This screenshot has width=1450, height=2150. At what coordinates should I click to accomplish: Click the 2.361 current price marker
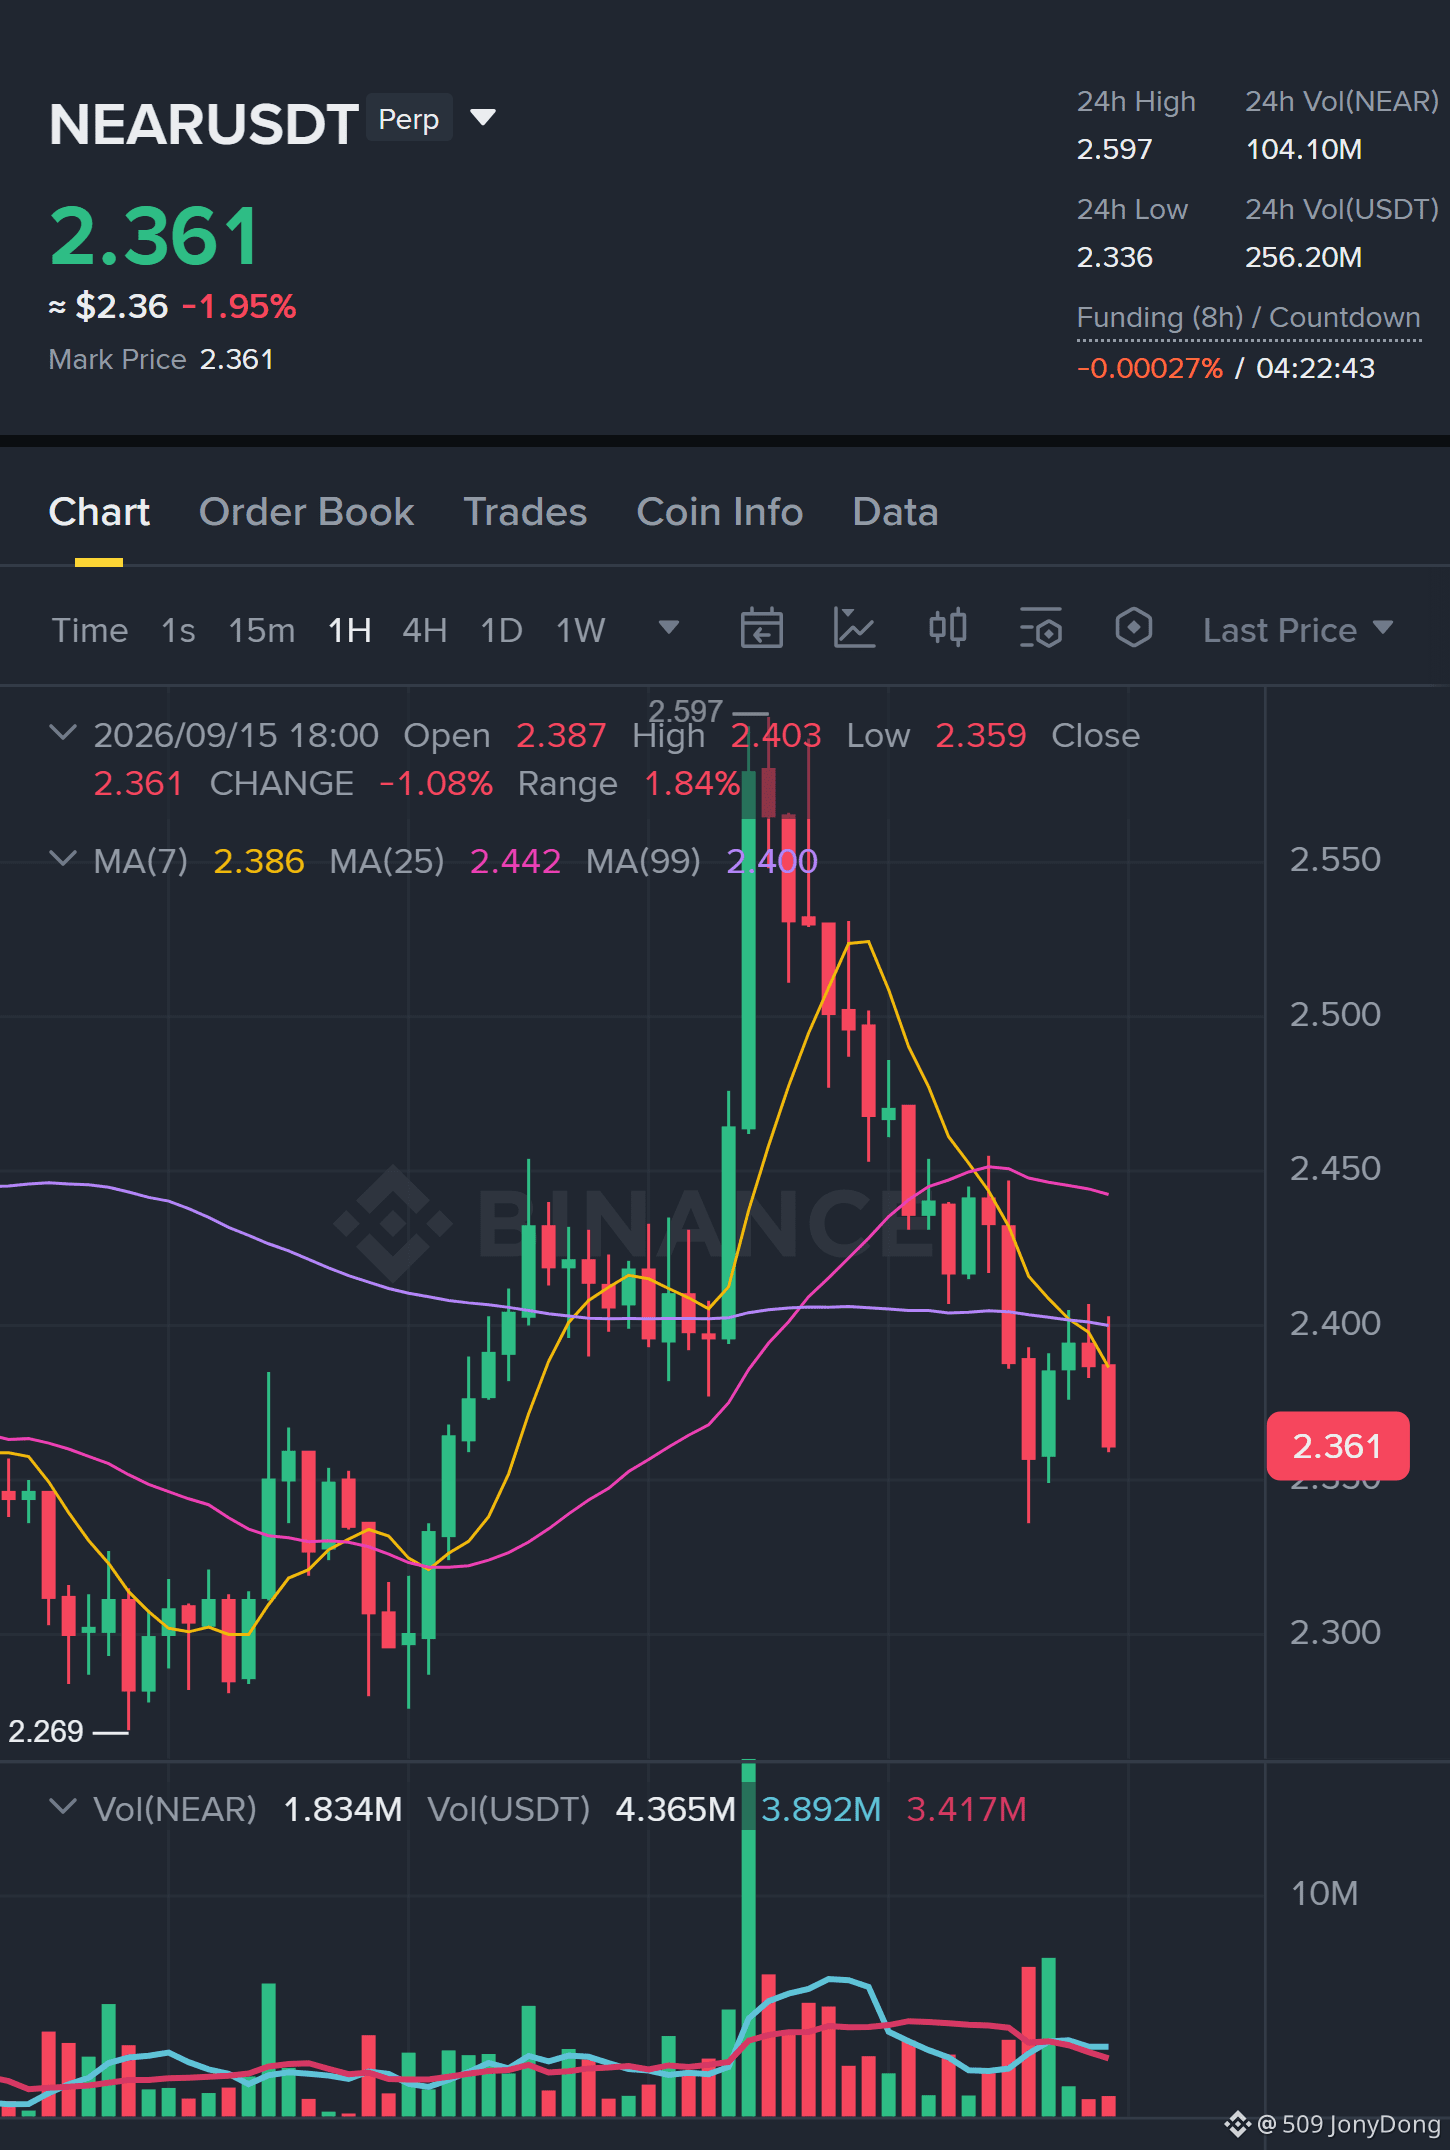click(x=1338, y=1446)
